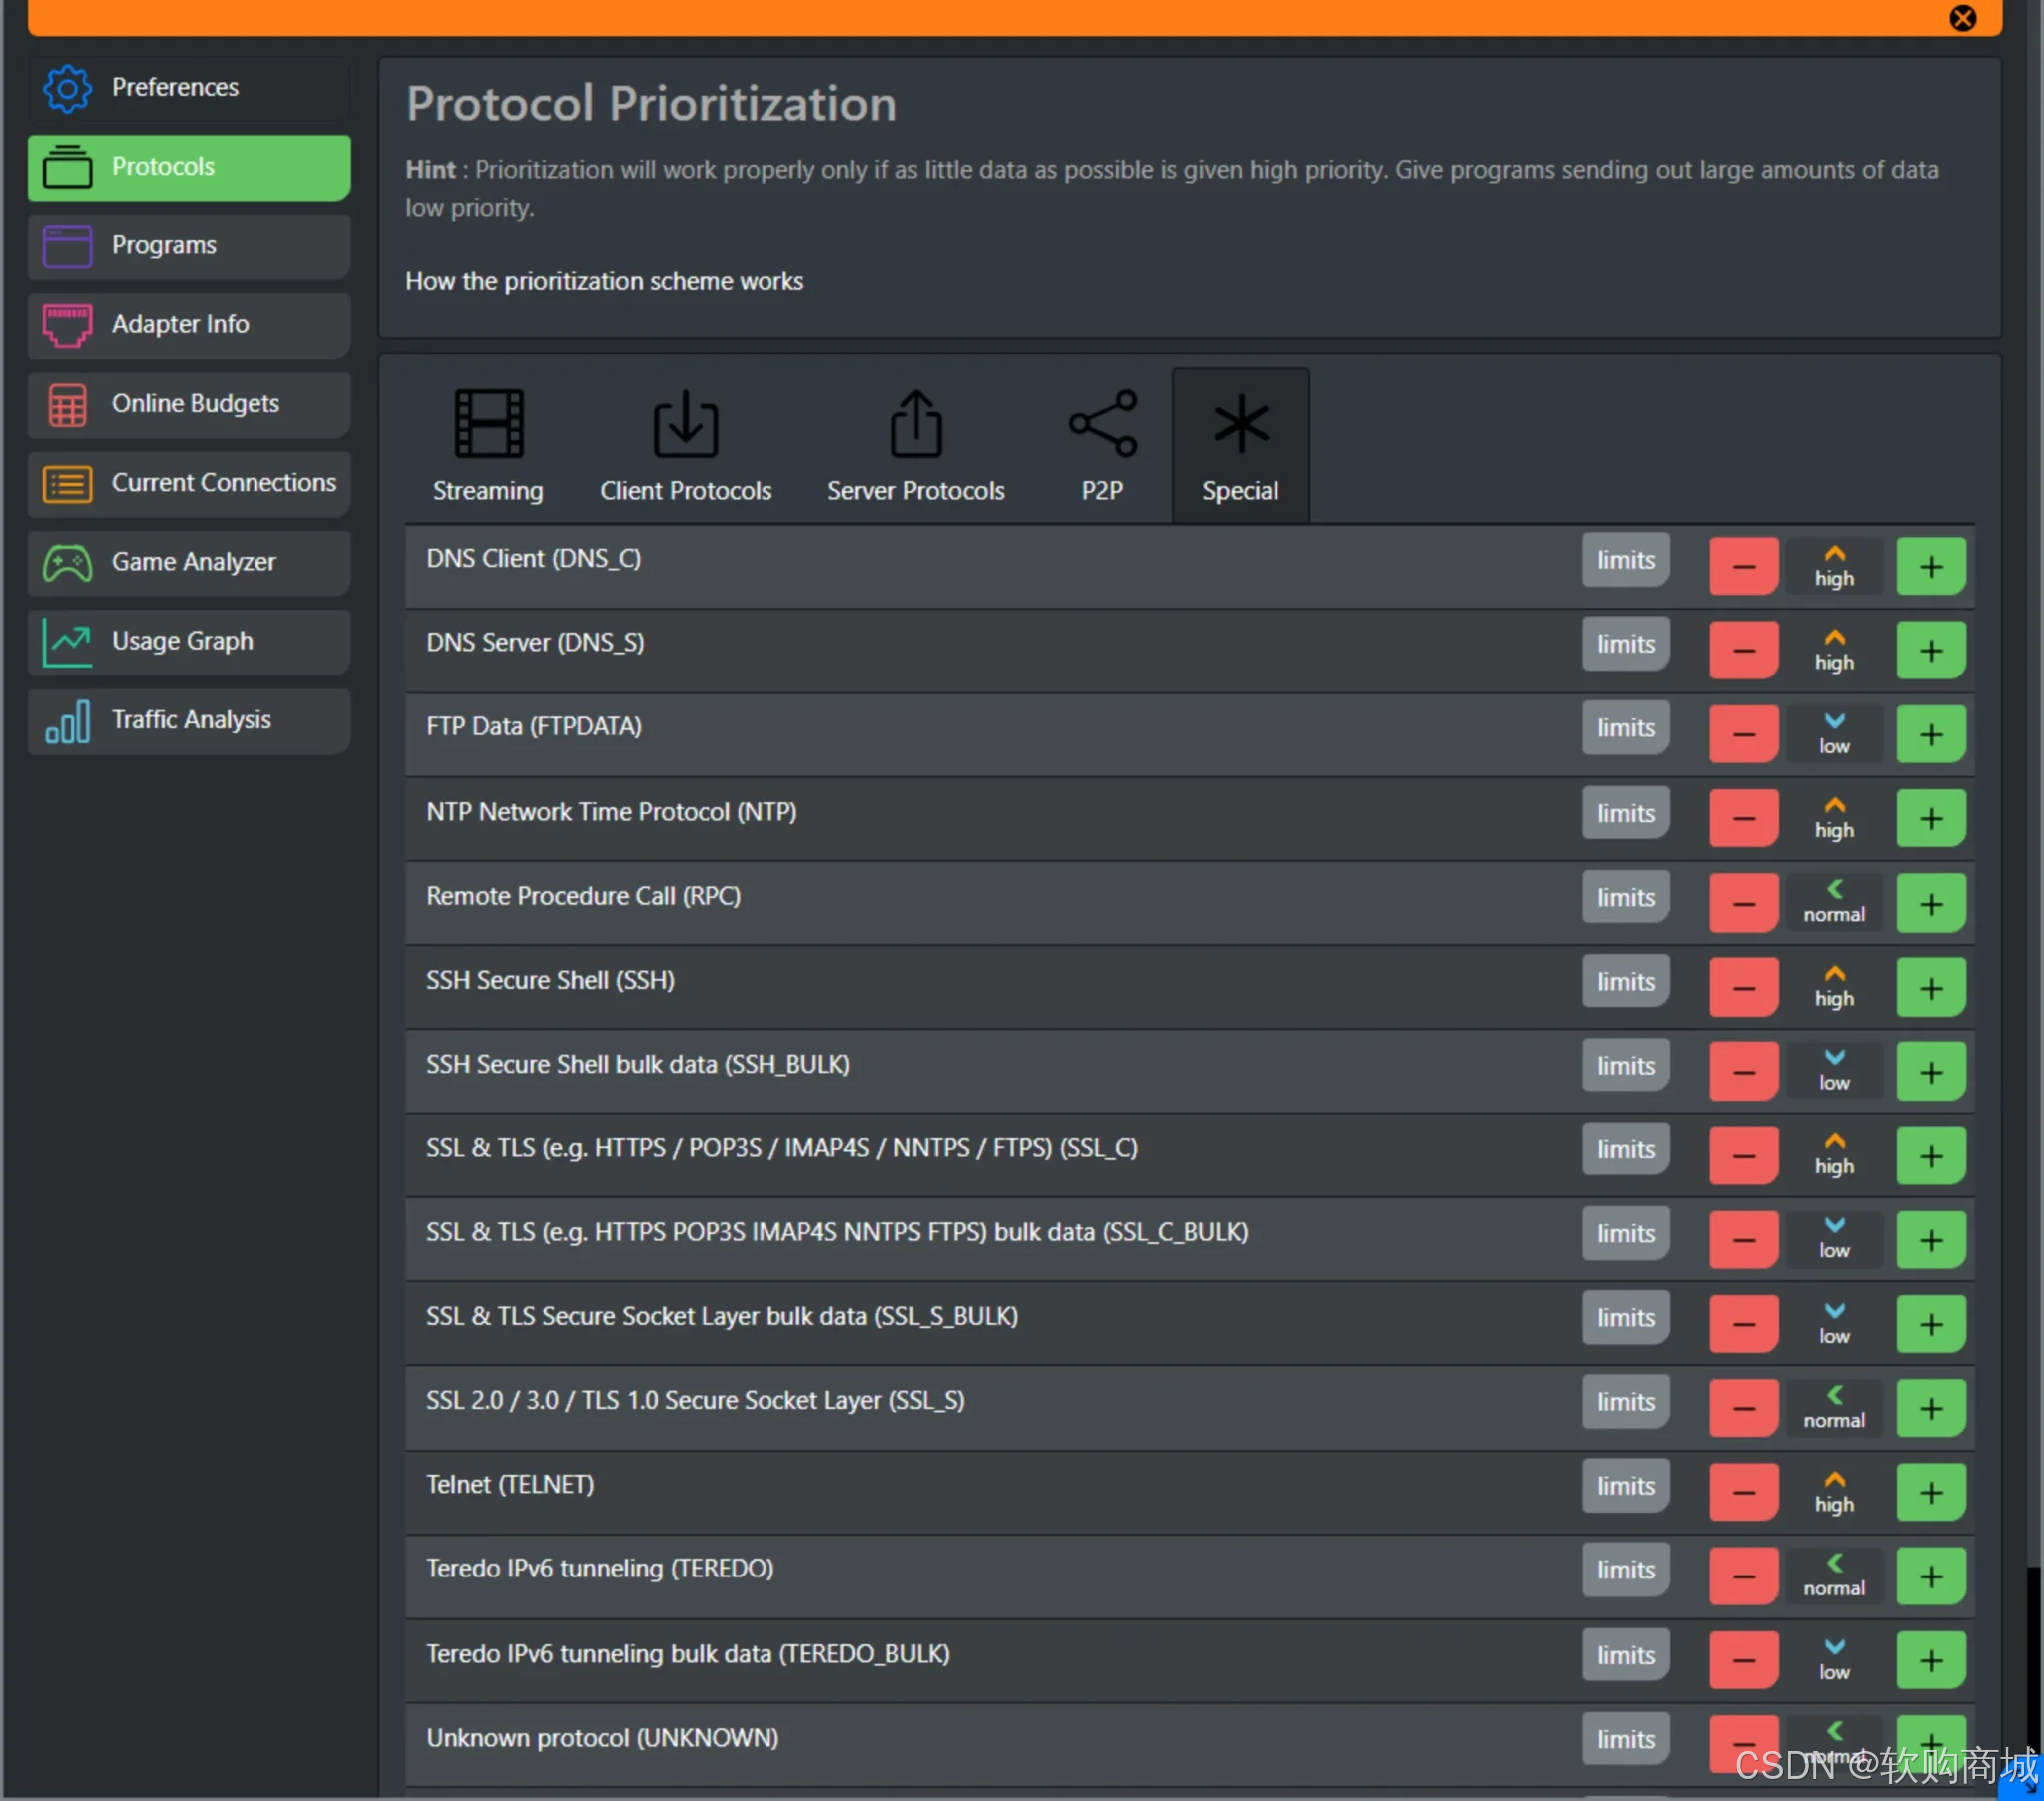This screenshot has width=2044, height=1801.
Task: Open Online Budgets calculator icon
Action: pos(66,404)
